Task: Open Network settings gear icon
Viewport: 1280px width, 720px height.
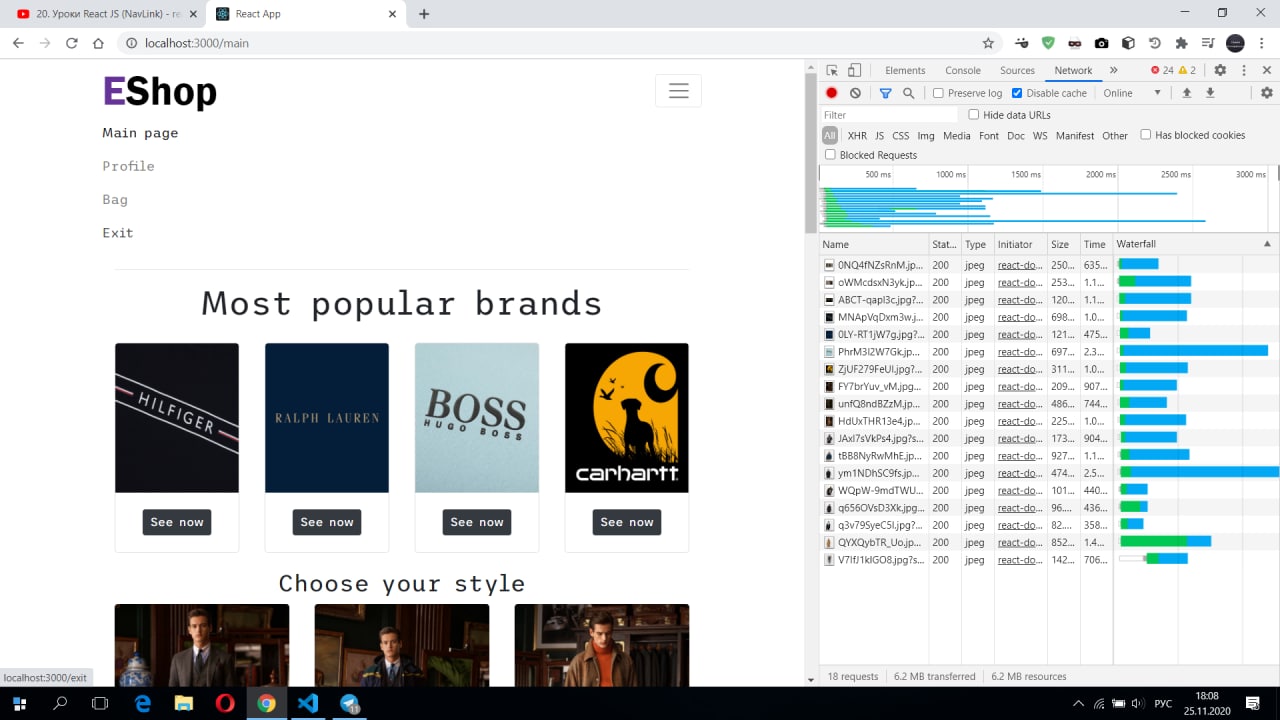Action: 1267,93
